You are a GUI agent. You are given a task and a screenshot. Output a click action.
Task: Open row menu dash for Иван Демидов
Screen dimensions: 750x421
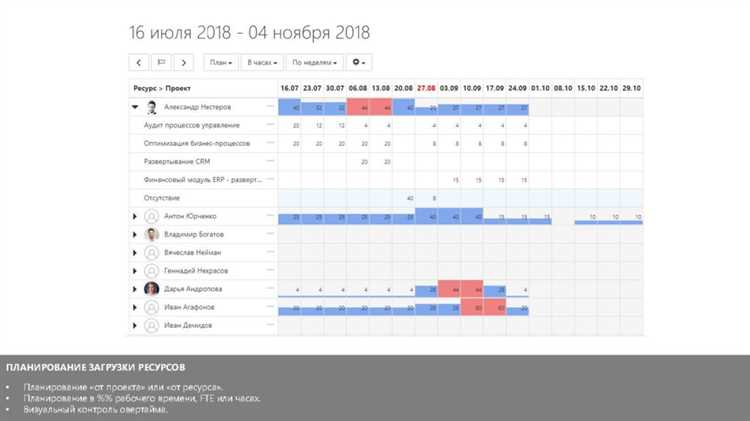(x=270, y=324)
